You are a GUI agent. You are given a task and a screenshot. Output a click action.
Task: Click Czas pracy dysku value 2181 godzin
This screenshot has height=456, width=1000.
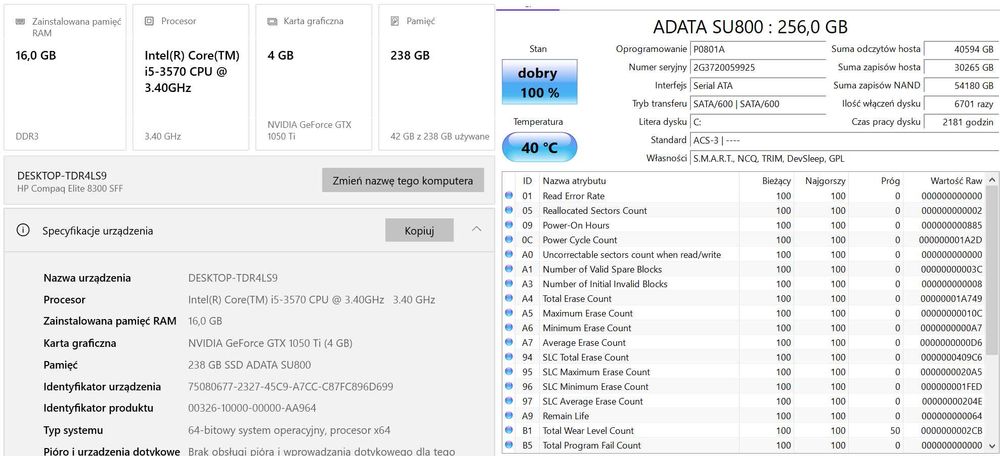pyautogui.click(x=961, y=122)
